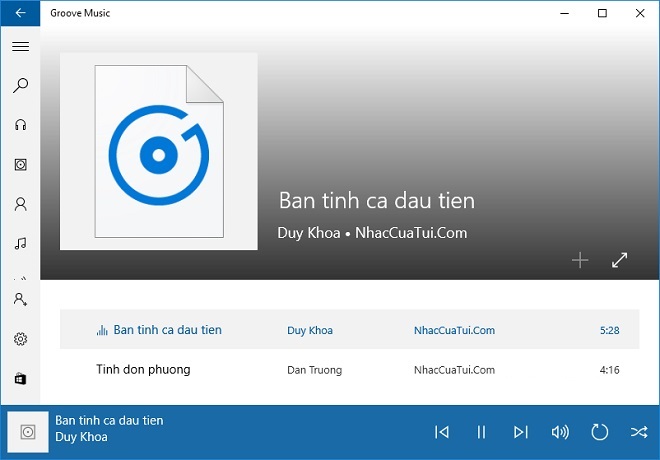Open the Store bag icon
660x460 pixels.
pos(20,379)
